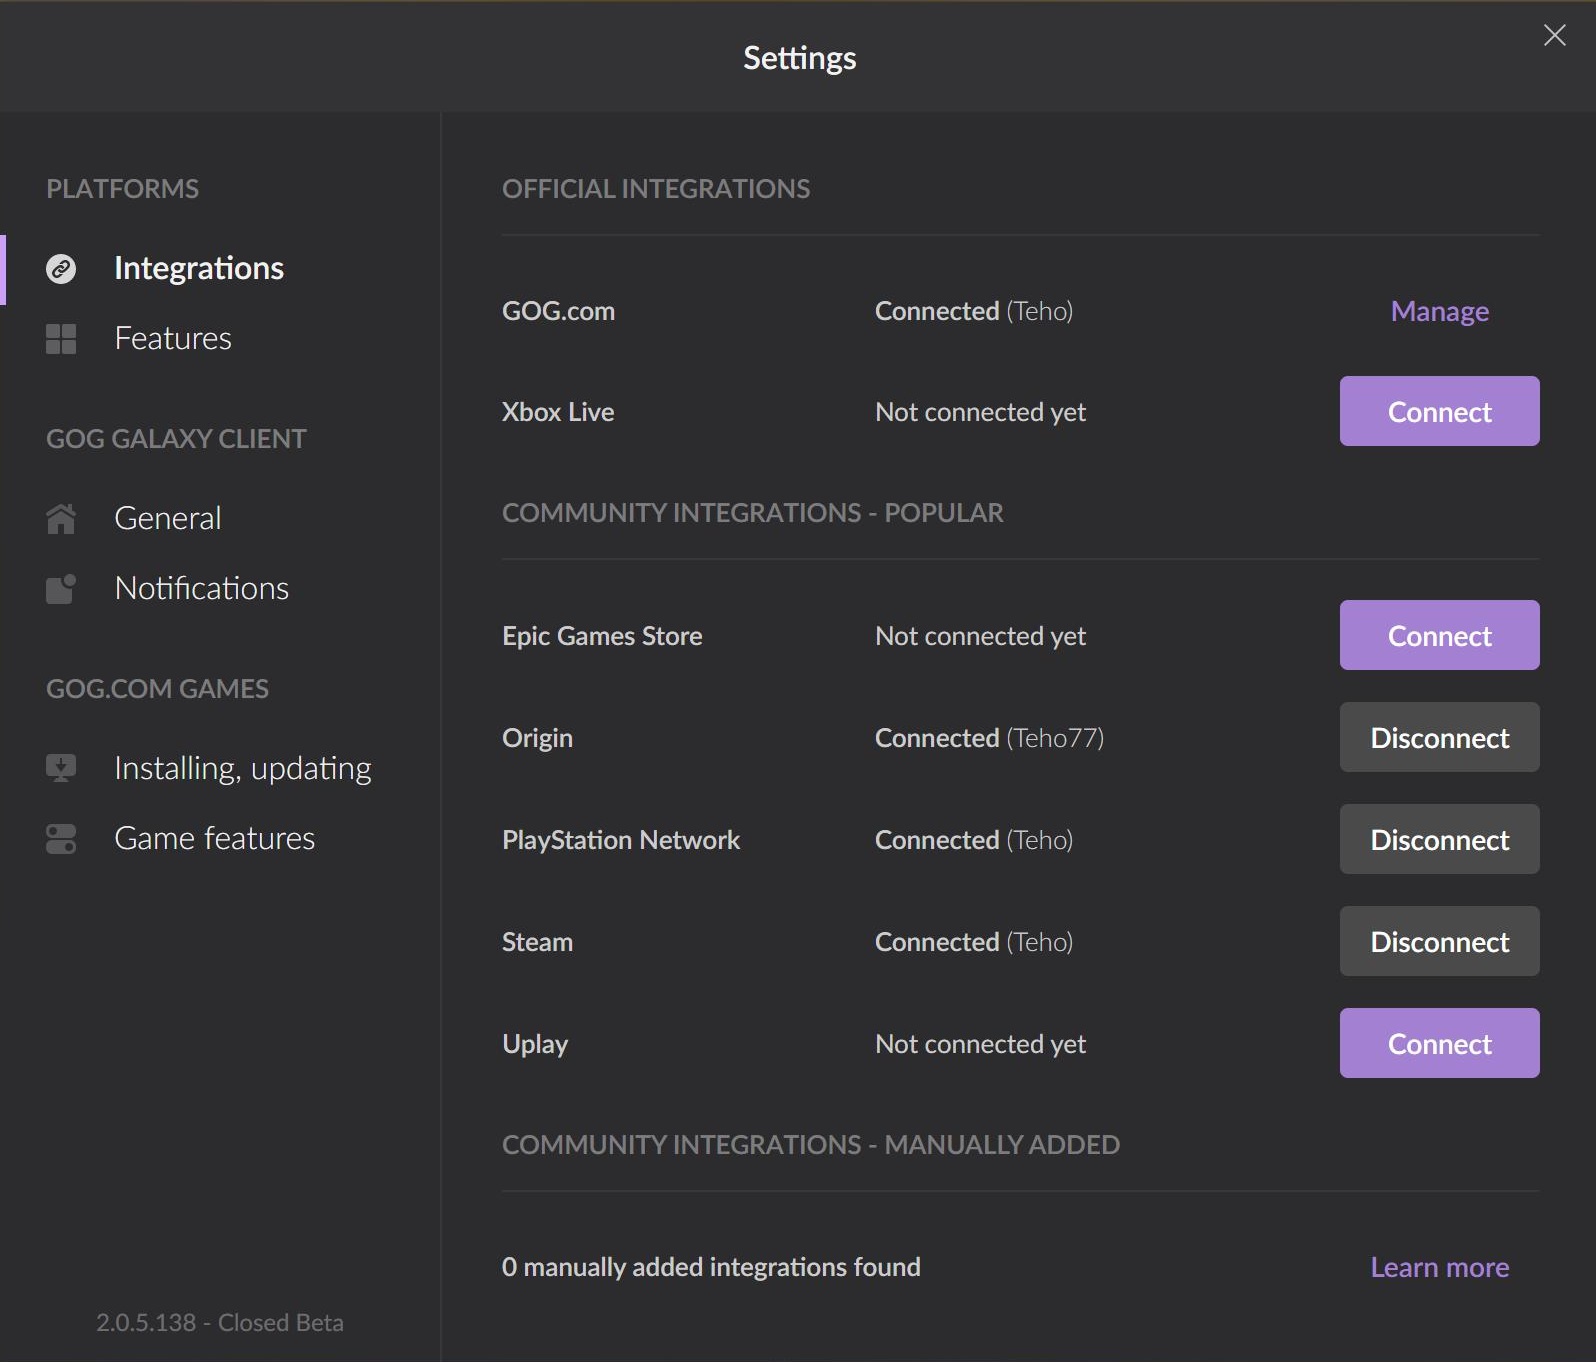Click Epic Games Store 'Not connected yet' status

coord(980,636)
